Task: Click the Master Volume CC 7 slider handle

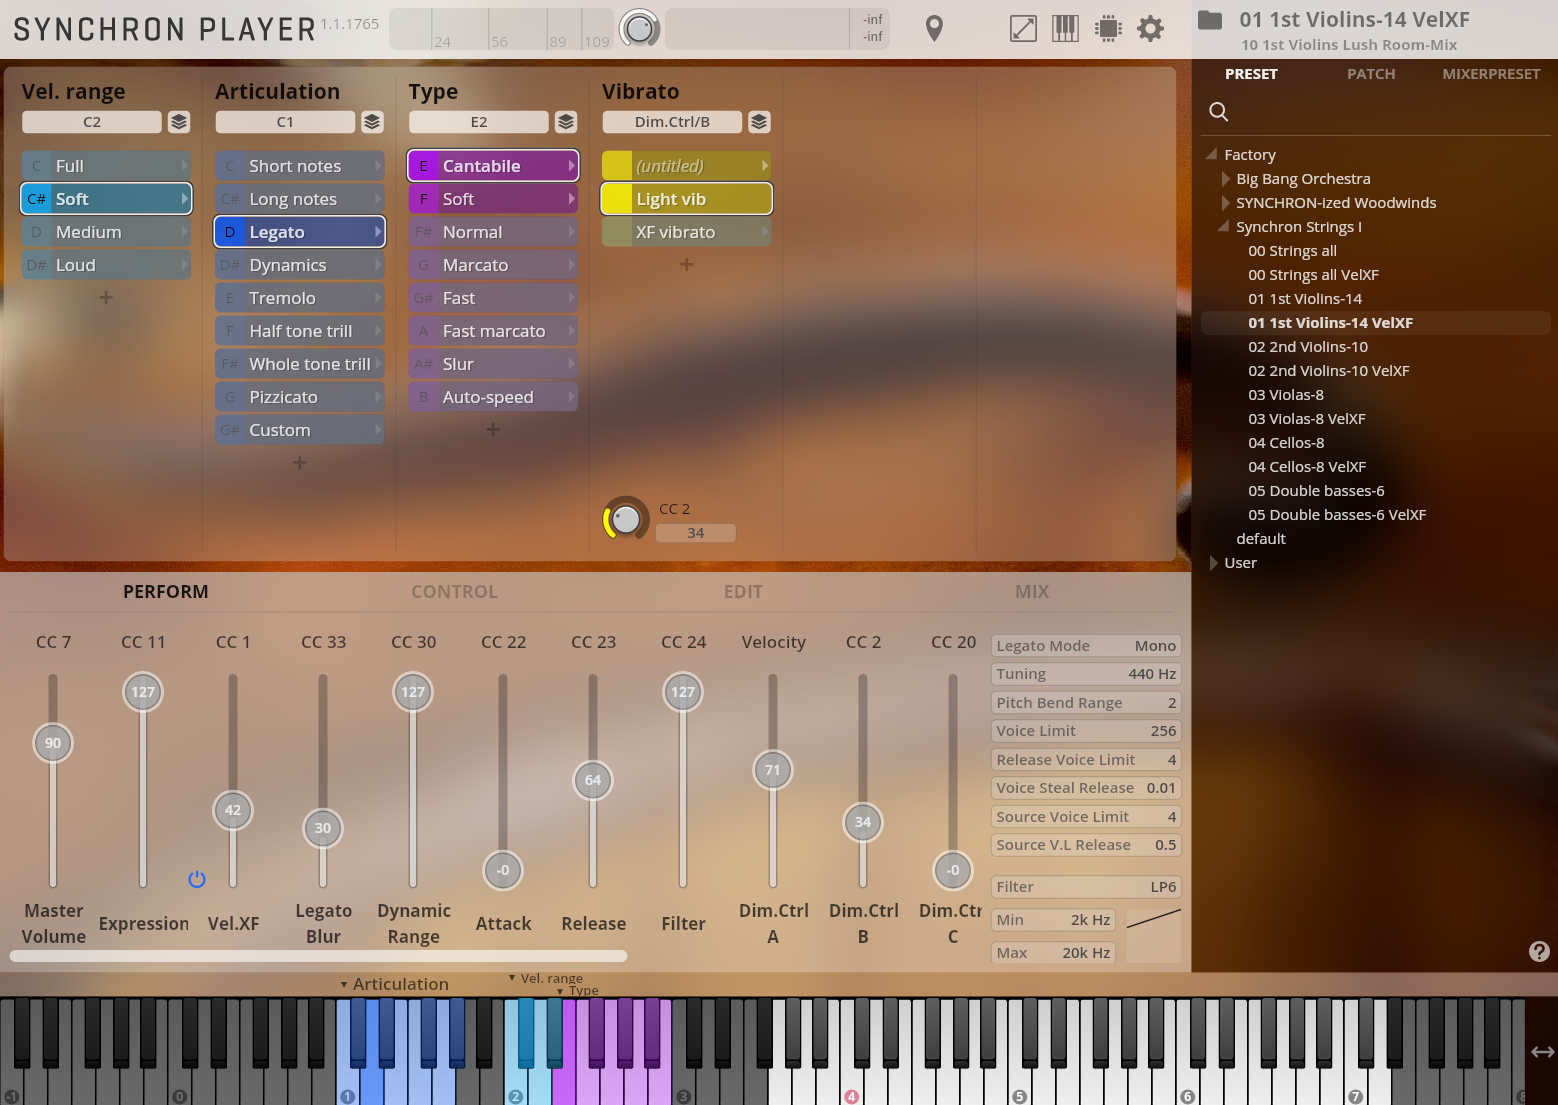Action: tap(53, 743)
